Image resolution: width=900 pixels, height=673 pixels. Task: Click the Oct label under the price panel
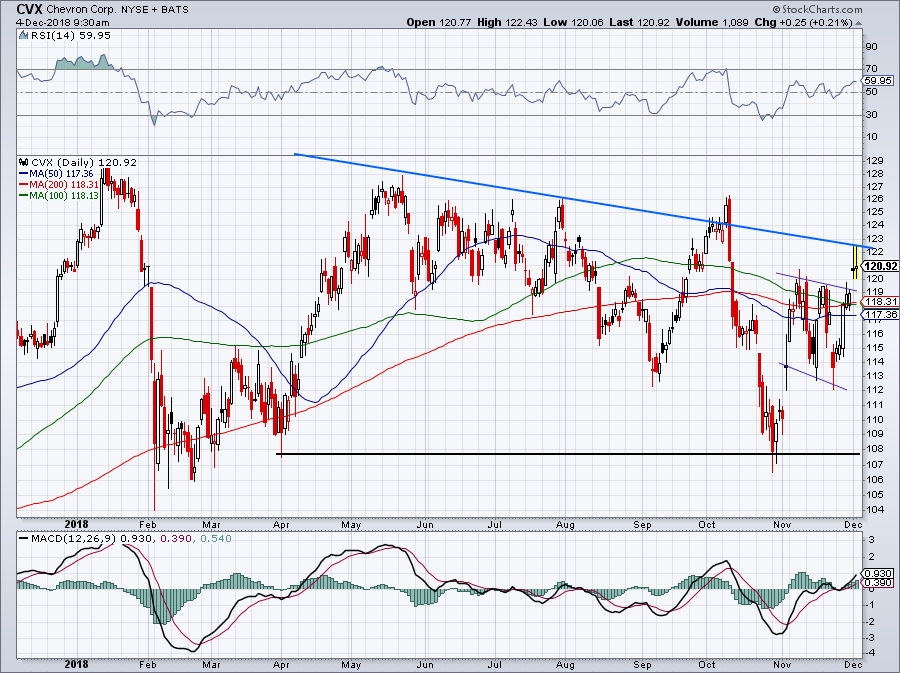point(707,525)
